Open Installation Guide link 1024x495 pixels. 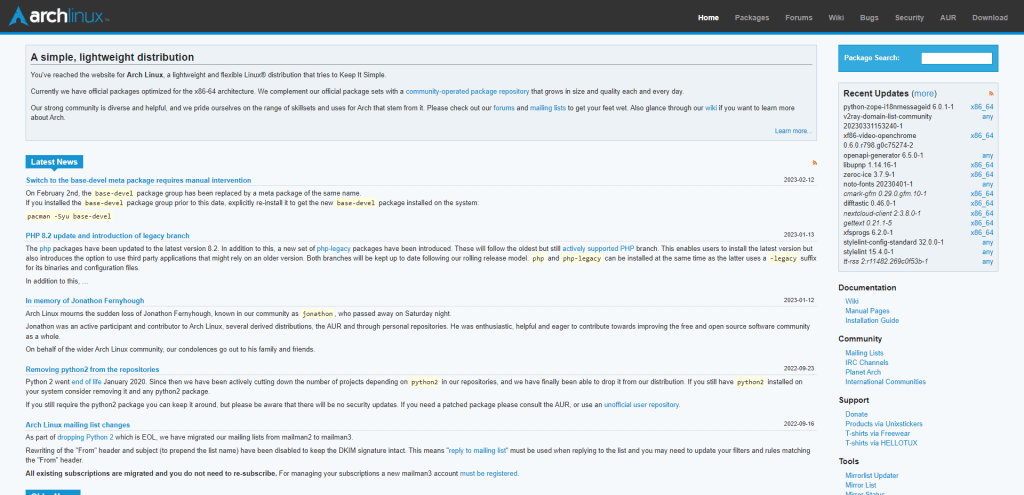[x=872, y=321]
